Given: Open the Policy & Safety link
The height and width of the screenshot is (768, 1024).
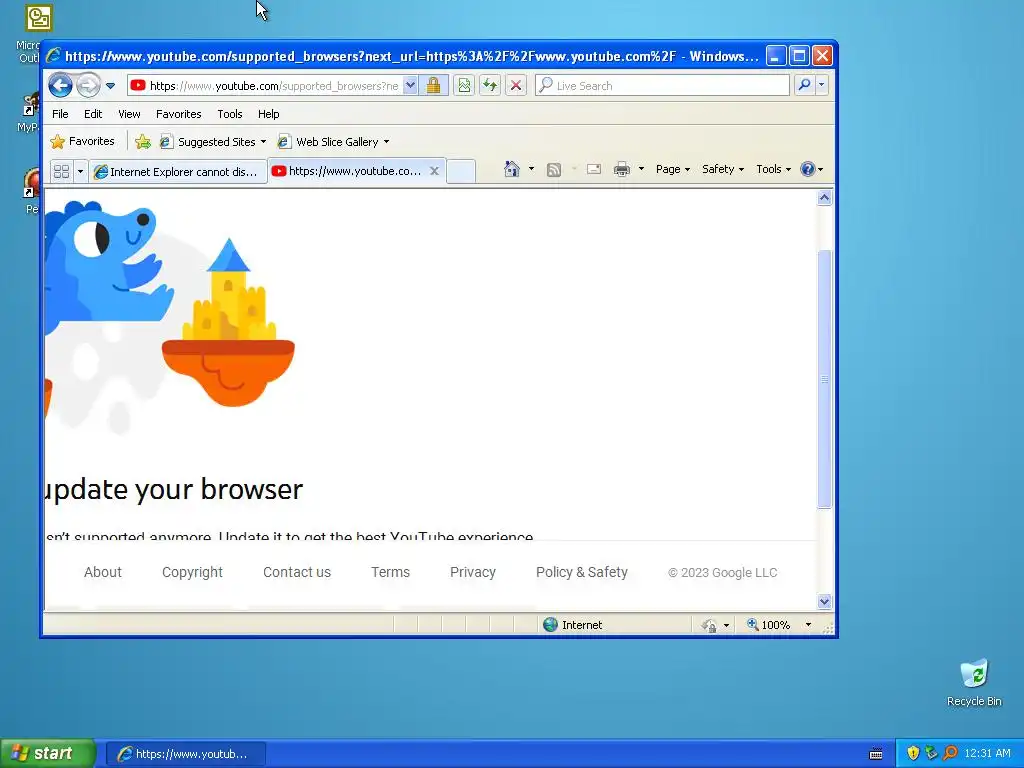Looking at the screenshot, I should coord(581,572).
